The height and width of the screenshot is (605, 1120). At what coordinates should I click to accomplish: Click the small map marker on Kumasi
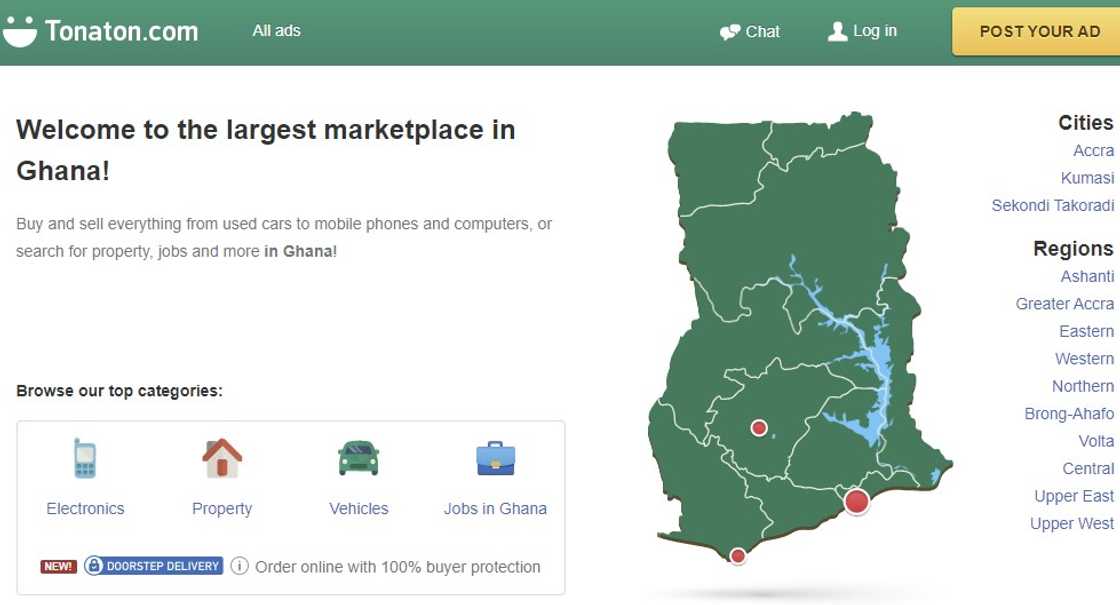click(x=759, y=427)
